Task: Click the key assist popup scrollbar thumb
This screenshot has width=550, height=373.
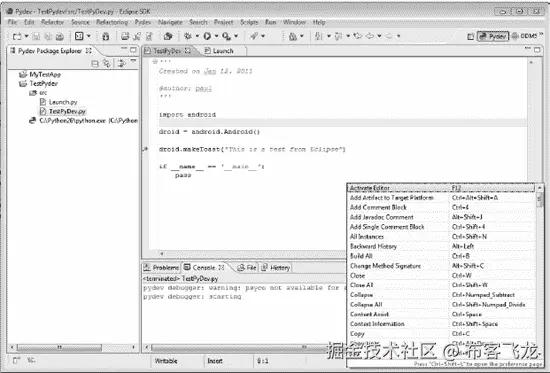Action: (x=539, y=200)
